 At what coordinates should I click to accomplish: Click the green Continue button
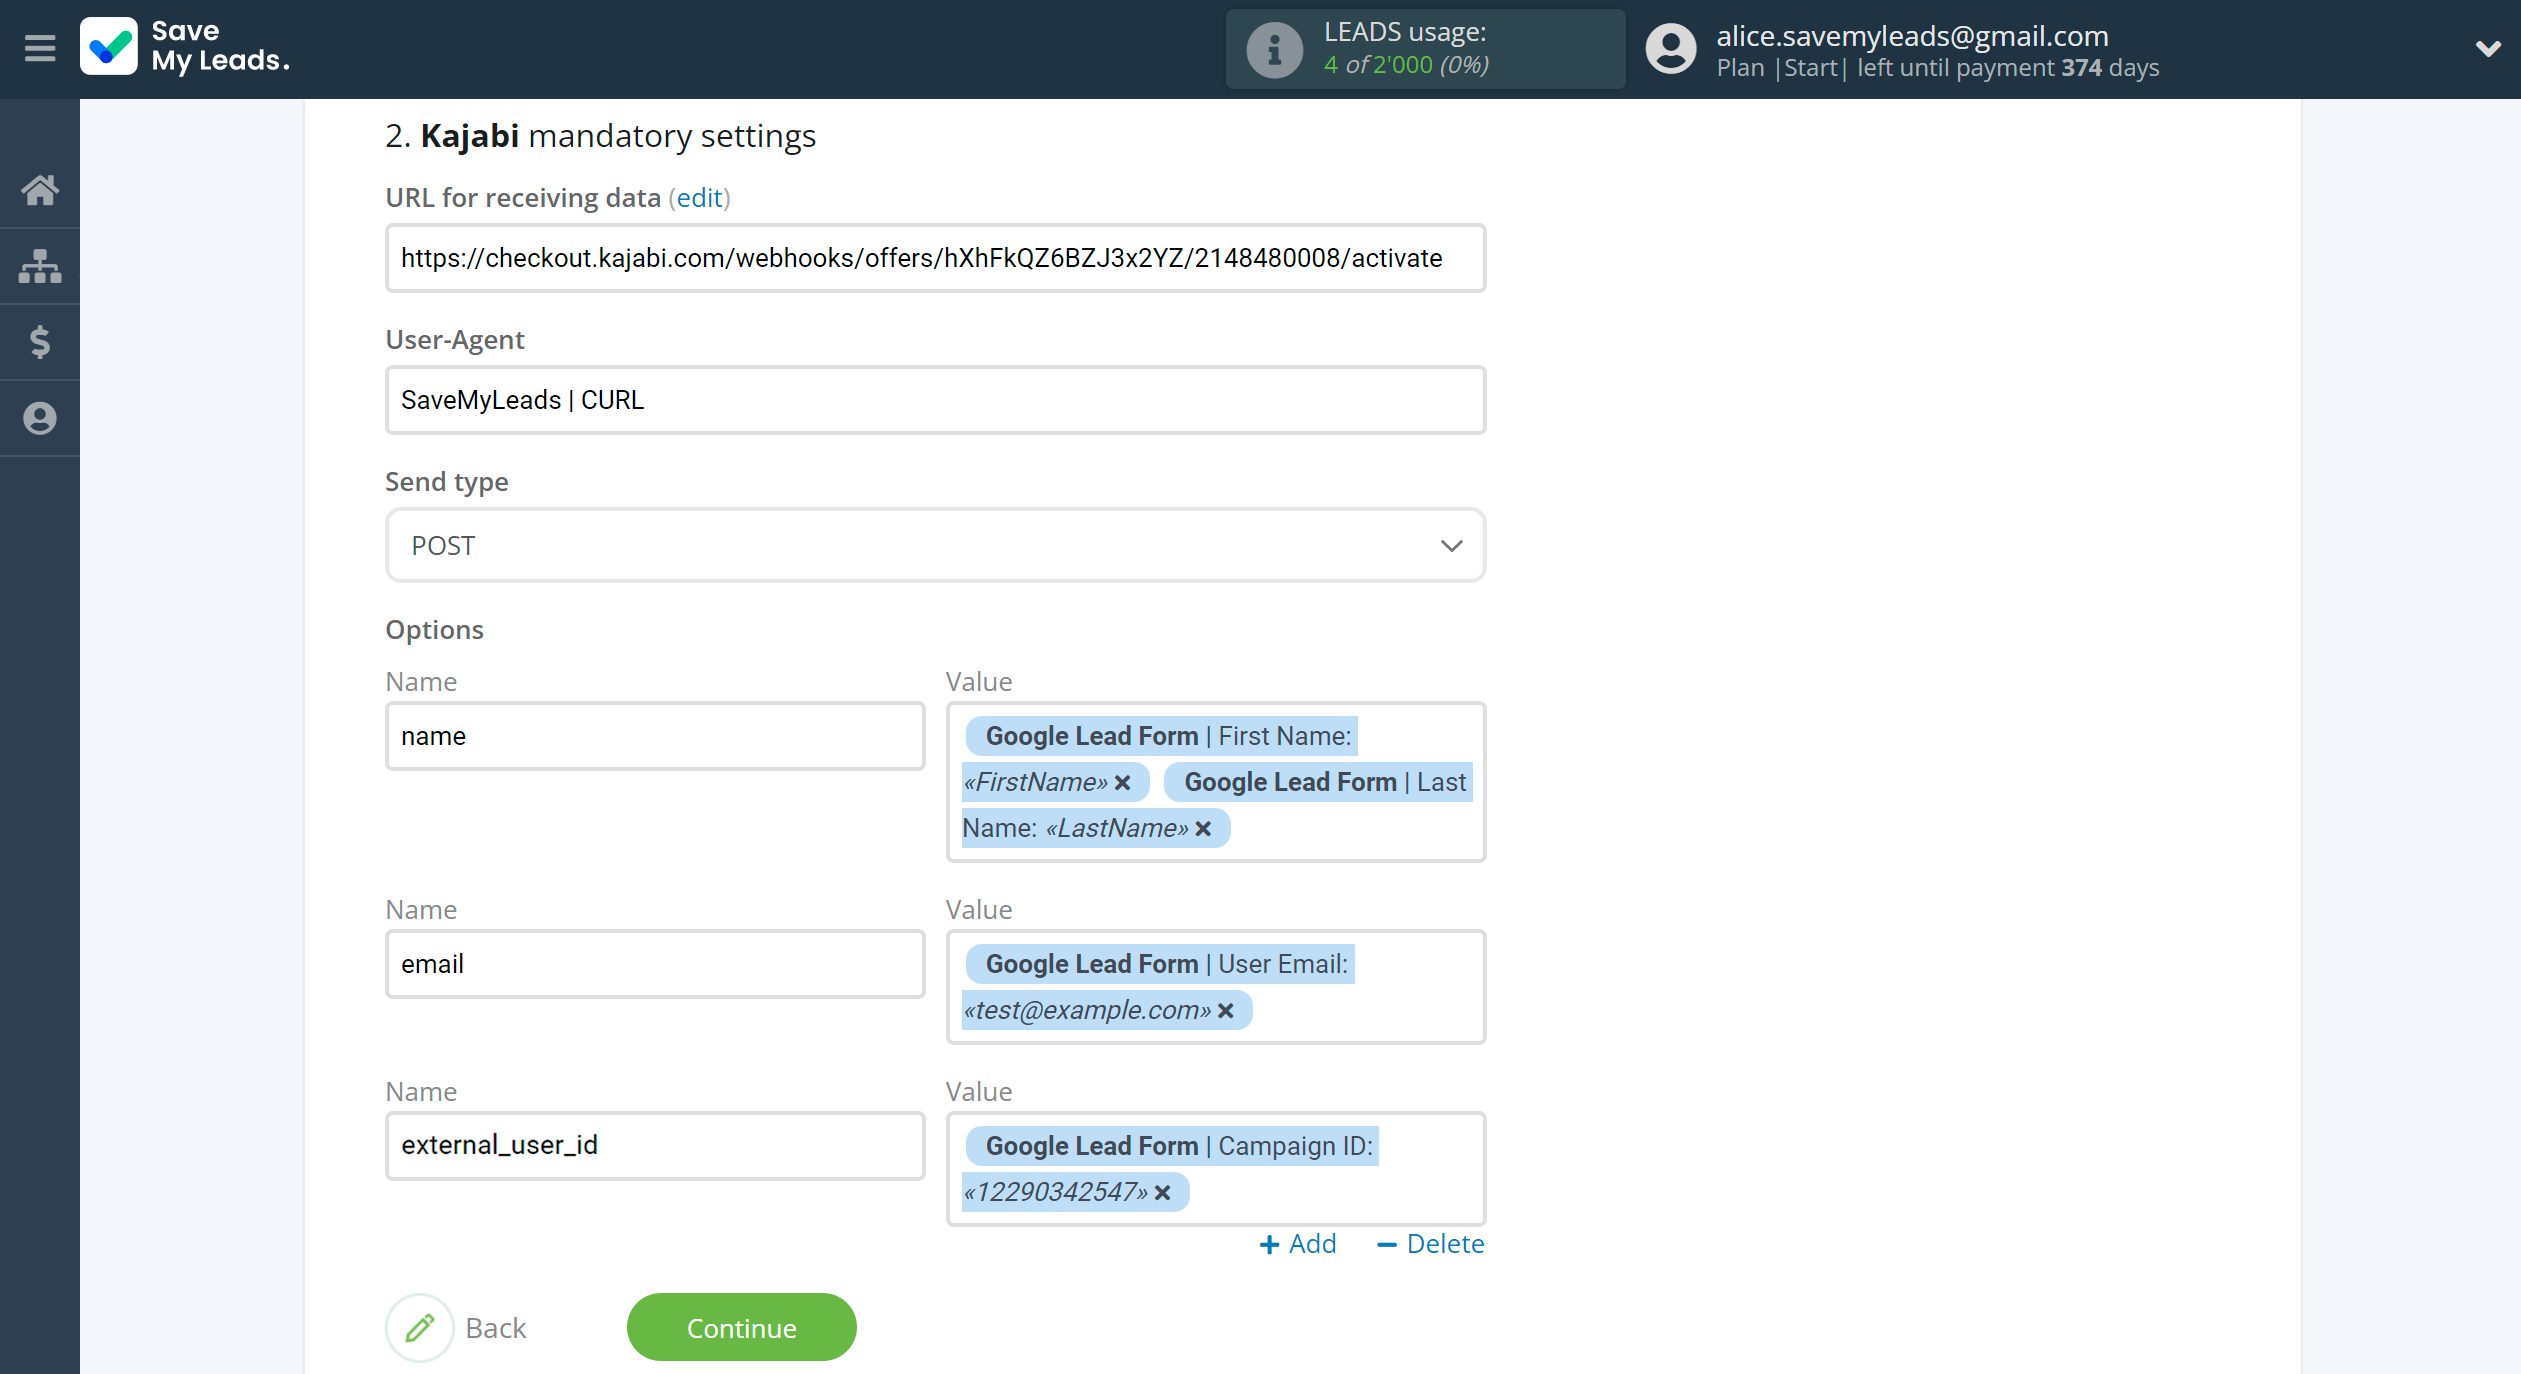(x=742, y=1328)
